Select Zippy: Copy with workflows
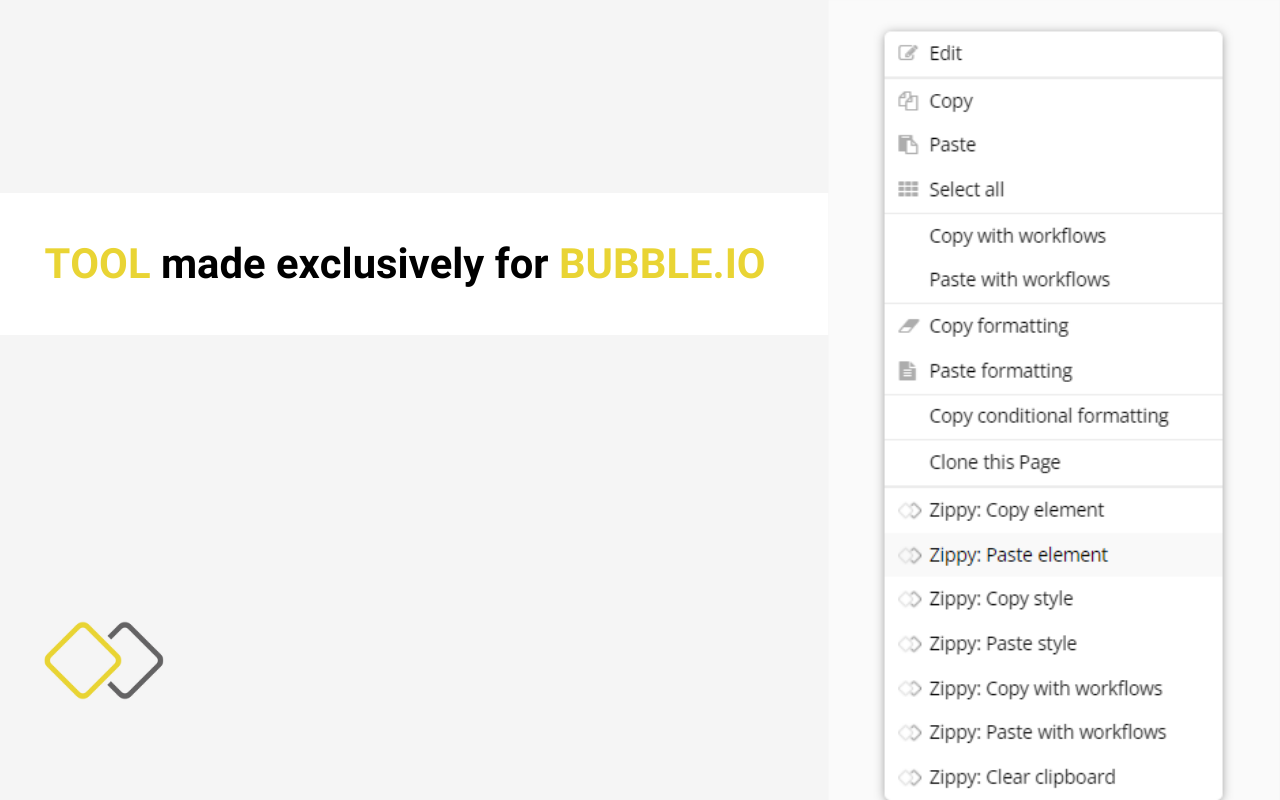The image size is (1280, 800). coord(1045,688)
